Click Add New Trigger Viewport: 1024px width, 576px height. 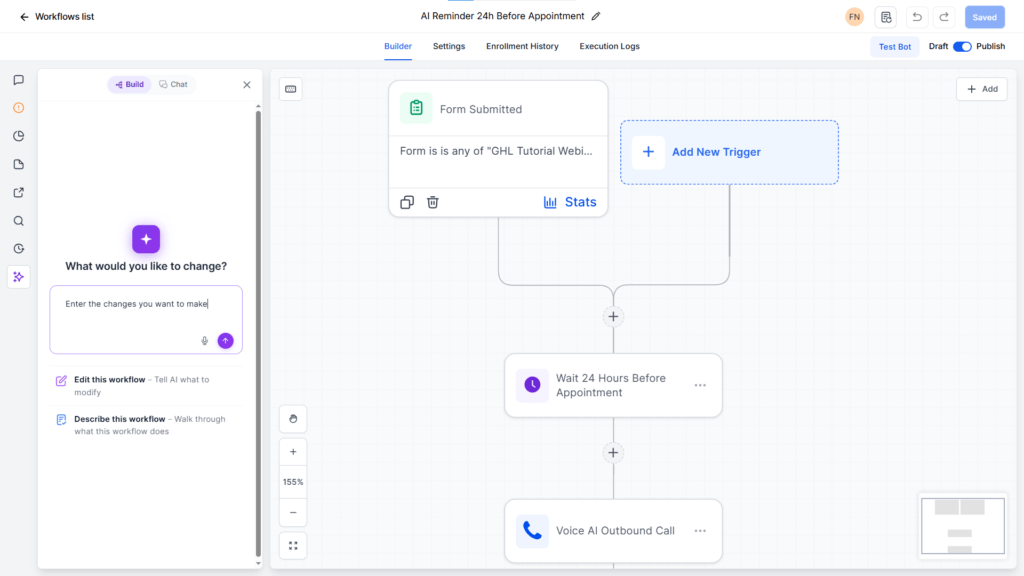(x=729, y=152)
